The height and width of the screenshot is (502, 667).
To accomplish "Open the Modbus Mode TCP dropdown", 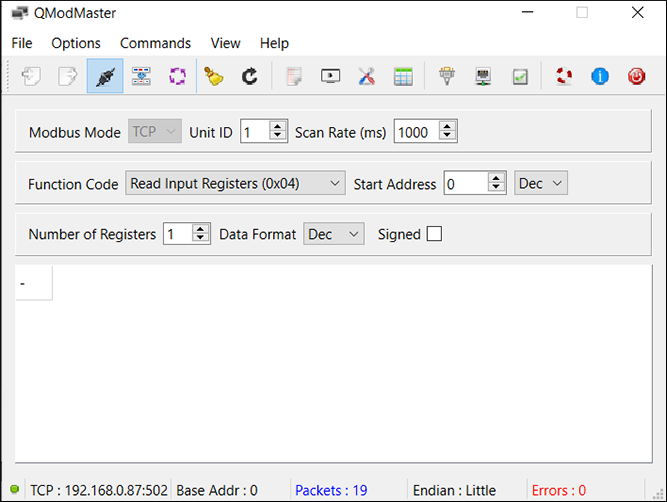I will [x=155, y=131].
